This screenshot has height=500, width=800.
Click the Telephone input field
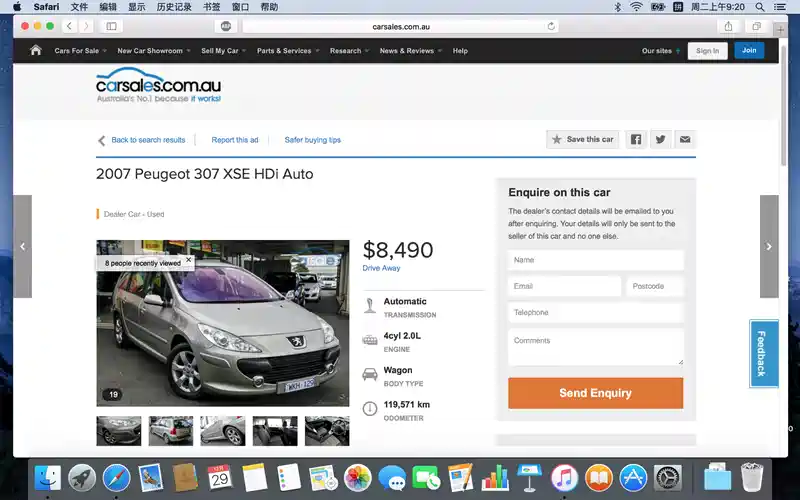pos(595,312)
